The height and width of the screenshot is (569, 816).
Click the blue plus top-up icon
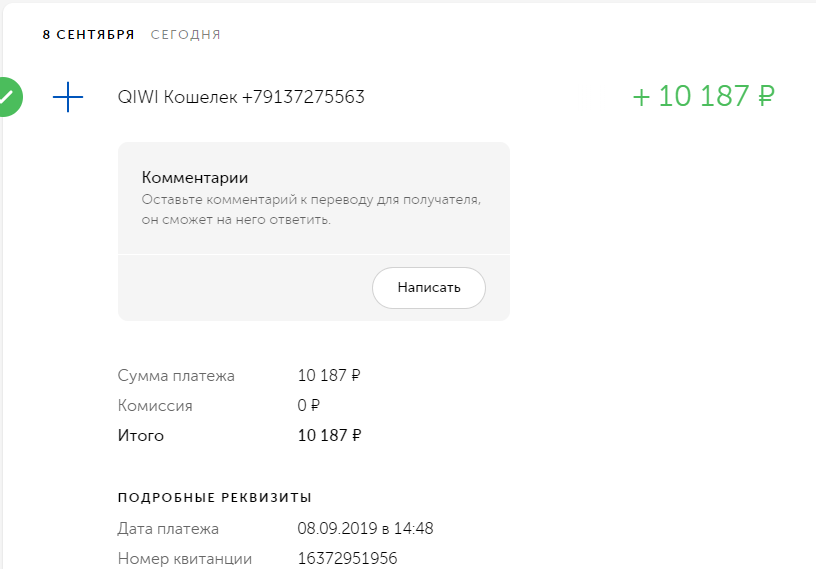(x=67, y=97)
